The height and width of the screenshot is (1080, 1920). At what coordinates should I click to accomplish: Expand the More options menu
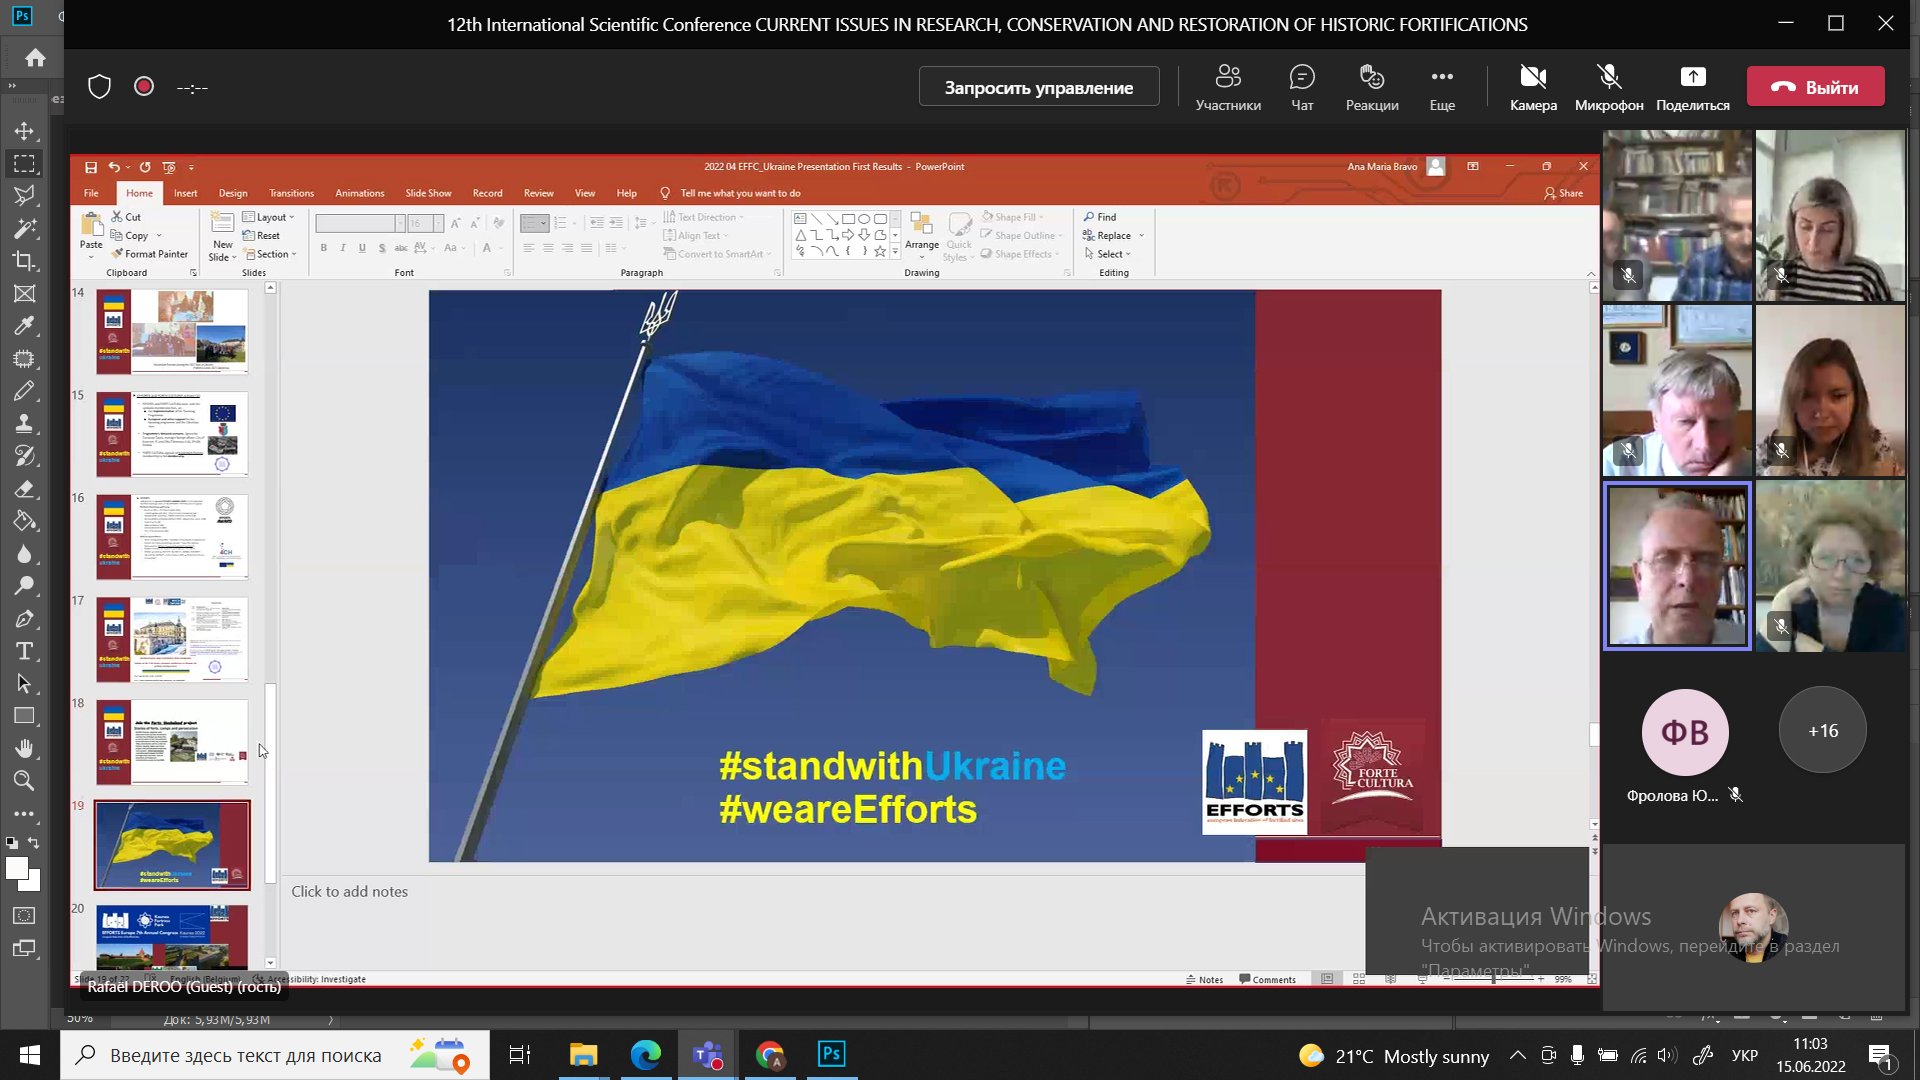point(1442,88)
